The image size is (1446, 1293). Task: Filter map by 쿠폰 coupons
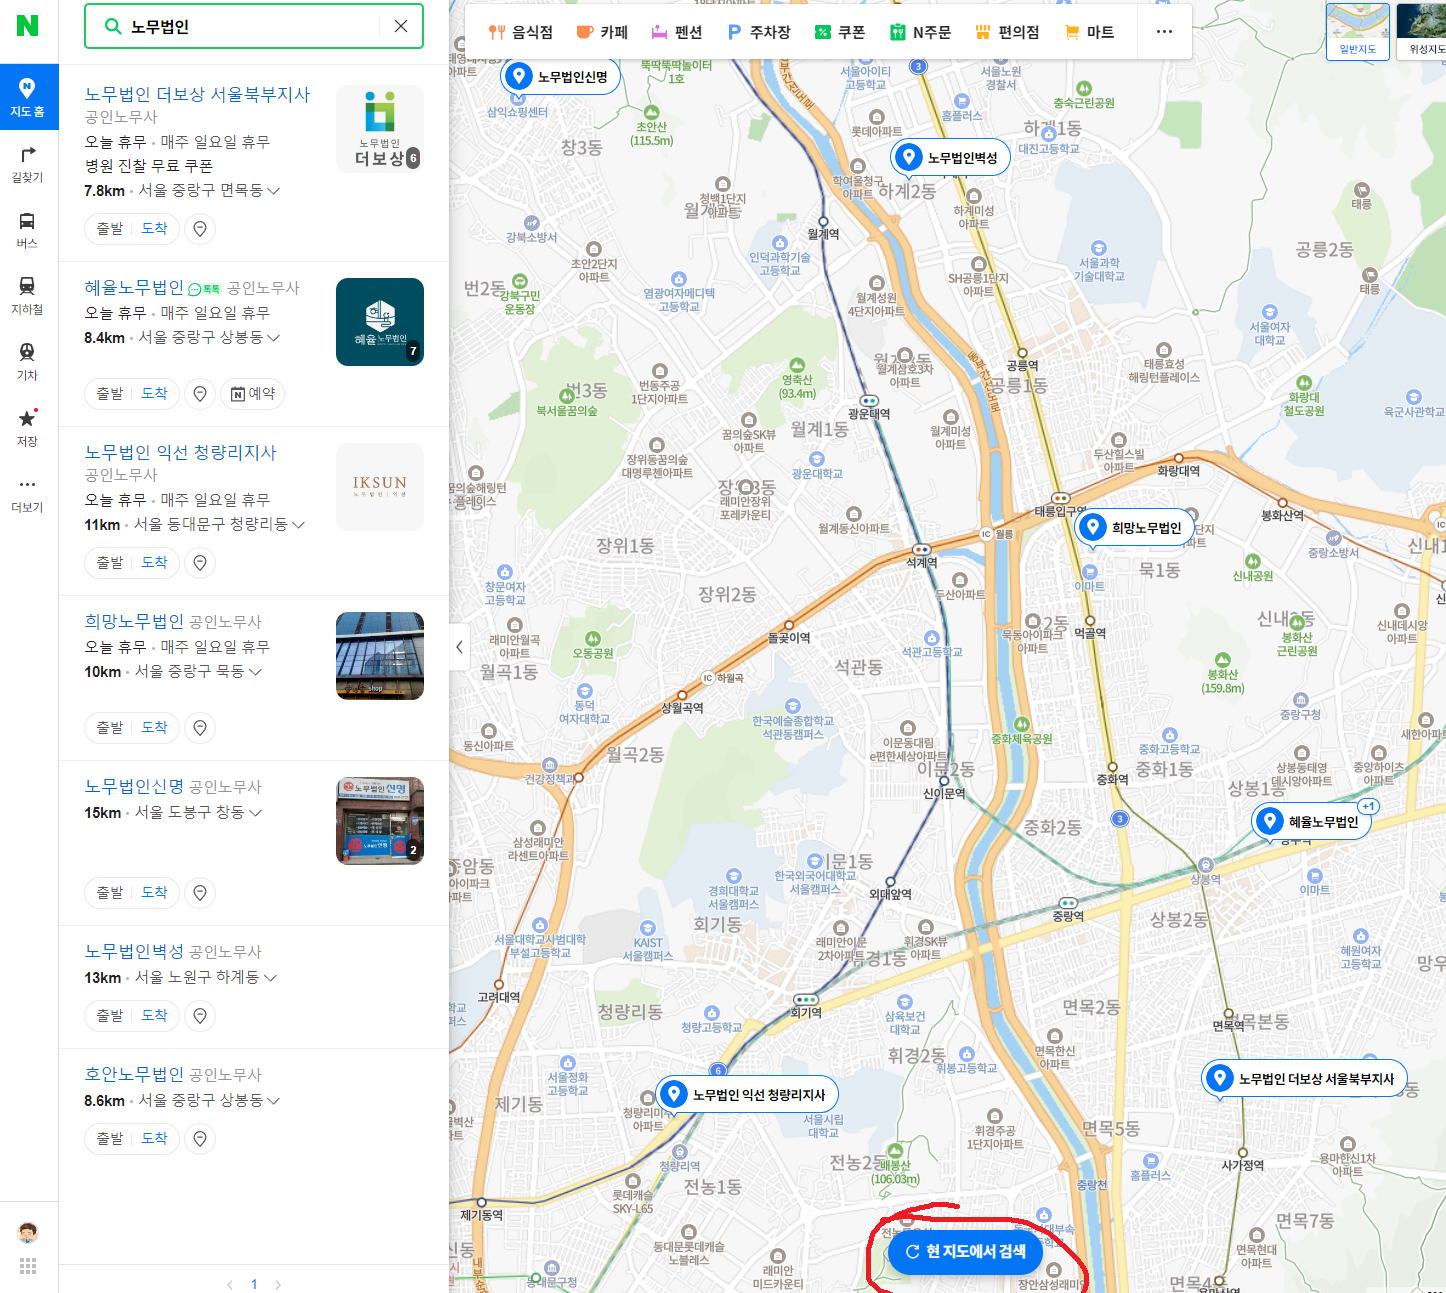840,32
